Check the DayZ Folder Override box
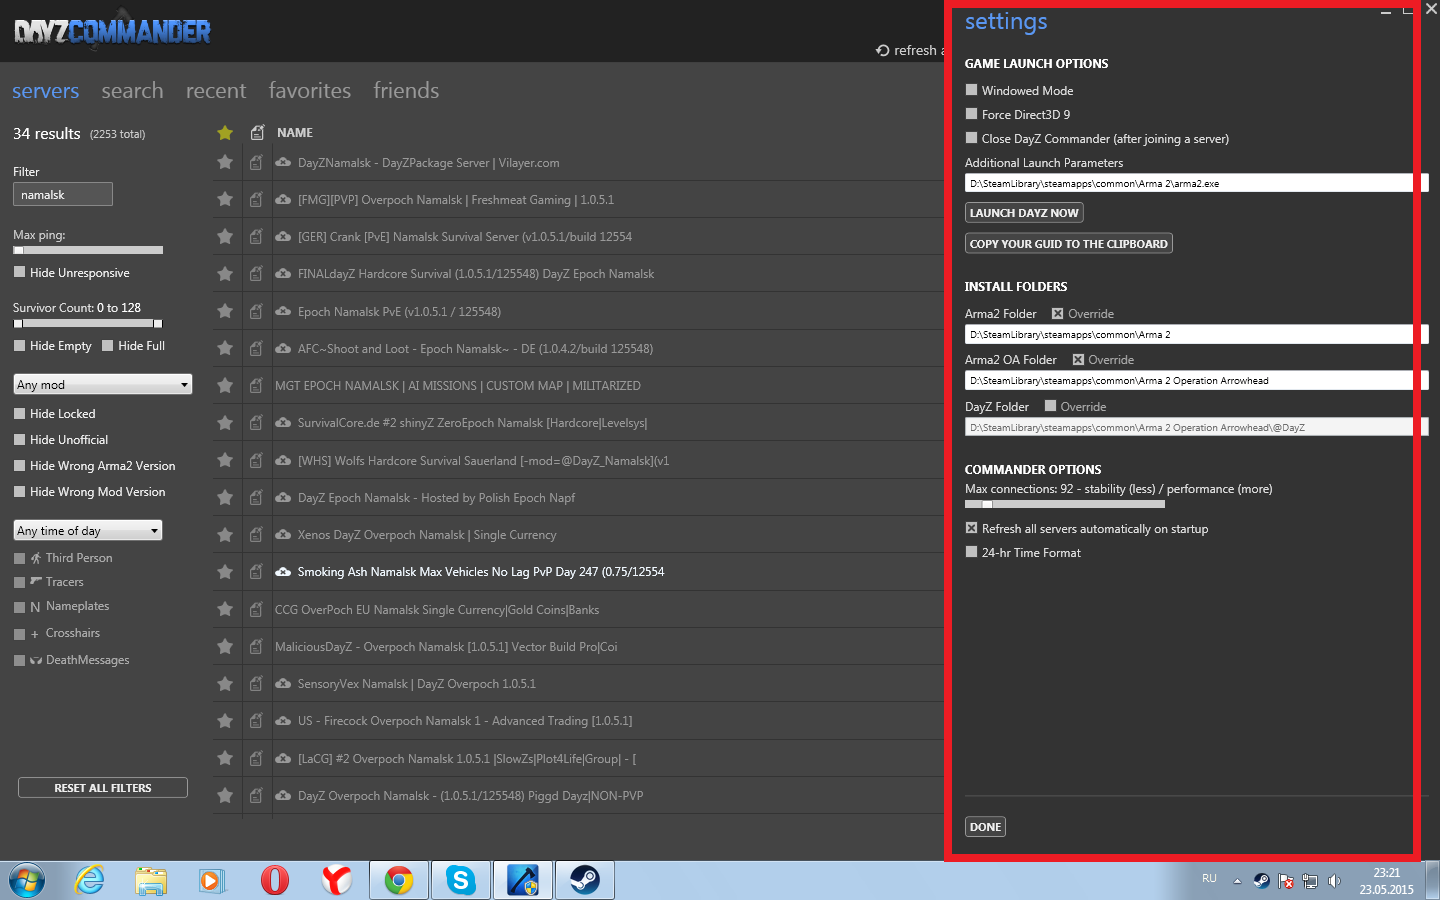Viewport: 1440px width, 900px height. [x=1050, y=406]
